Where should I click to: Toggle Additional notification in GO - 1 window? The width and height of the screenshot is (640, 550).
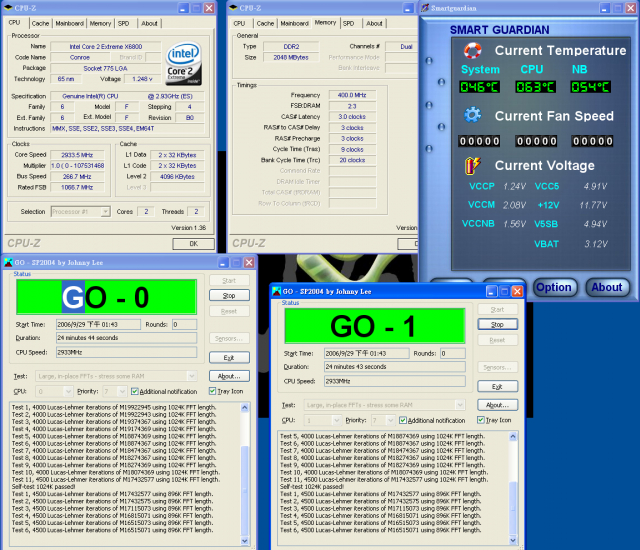pos(403,420)
